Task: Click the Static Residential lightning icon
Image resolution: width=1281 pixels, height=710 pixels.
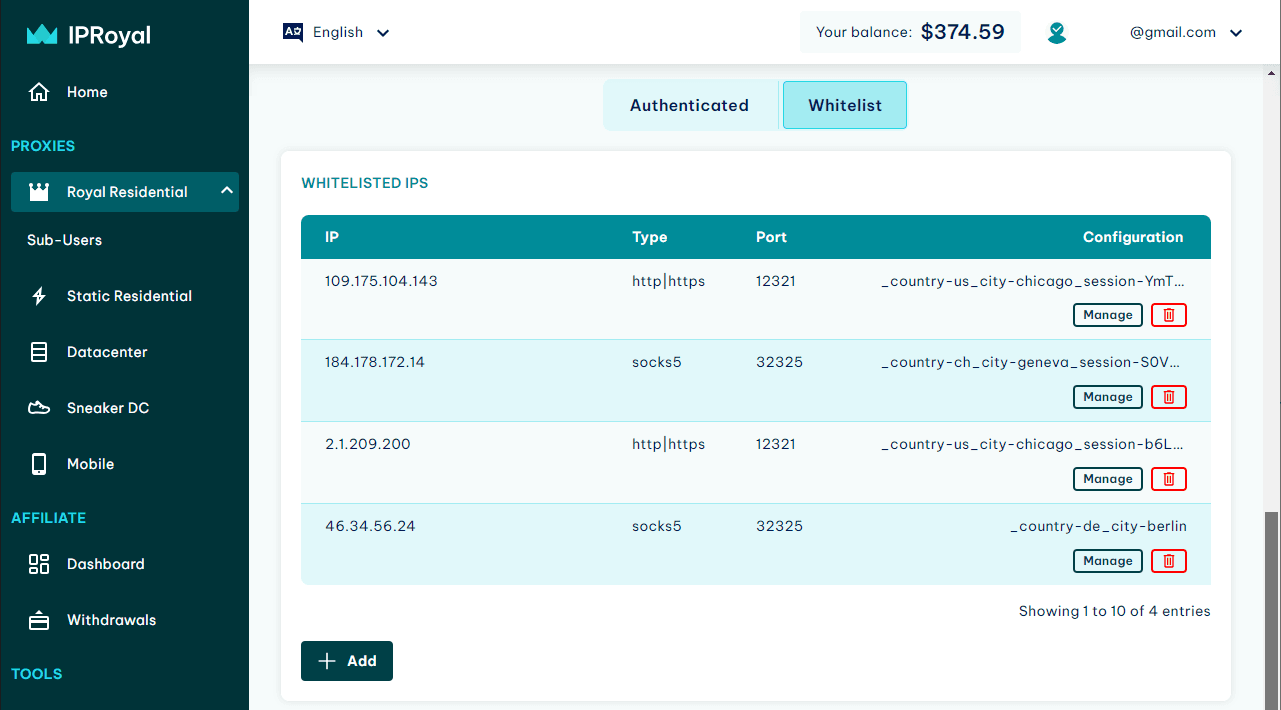Action: [x=39, y=296]
